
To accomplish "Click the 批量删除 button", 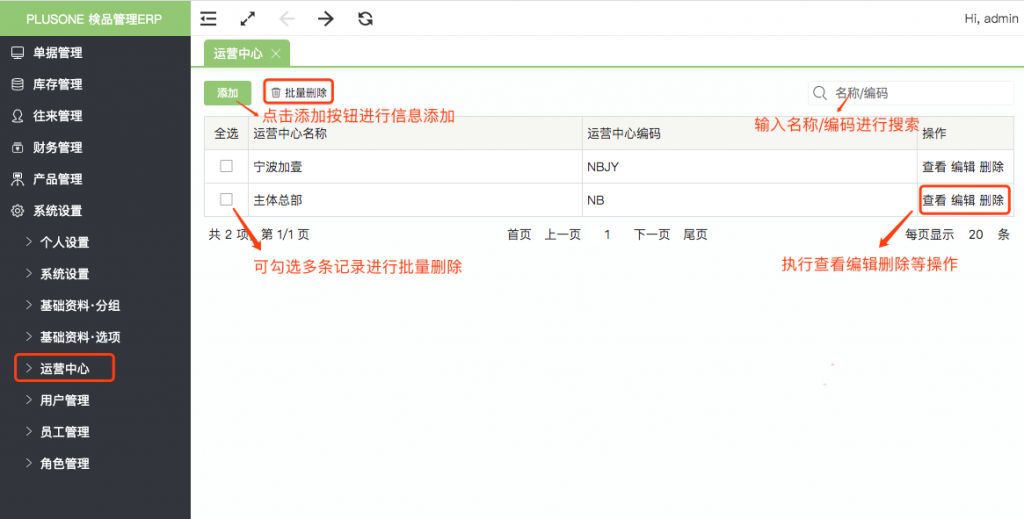I will 299,93.
